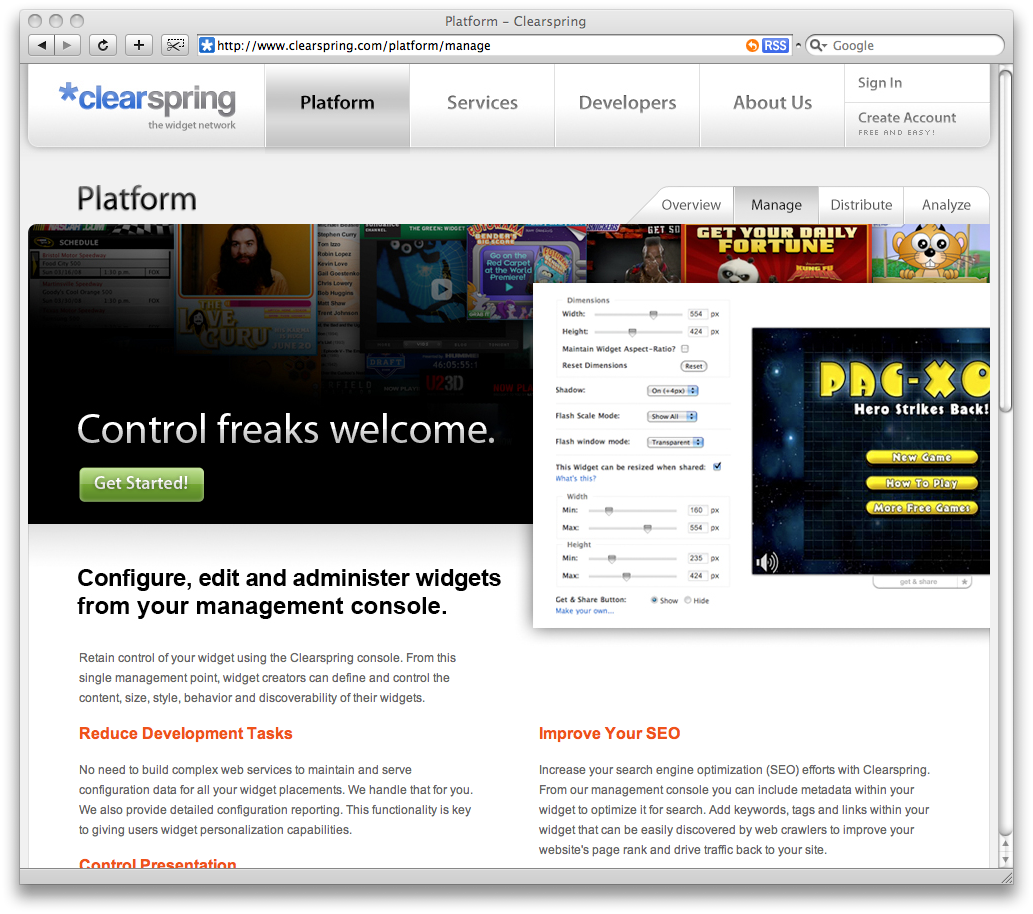Click the site favicon in address bar

click(x=207, y=45)
